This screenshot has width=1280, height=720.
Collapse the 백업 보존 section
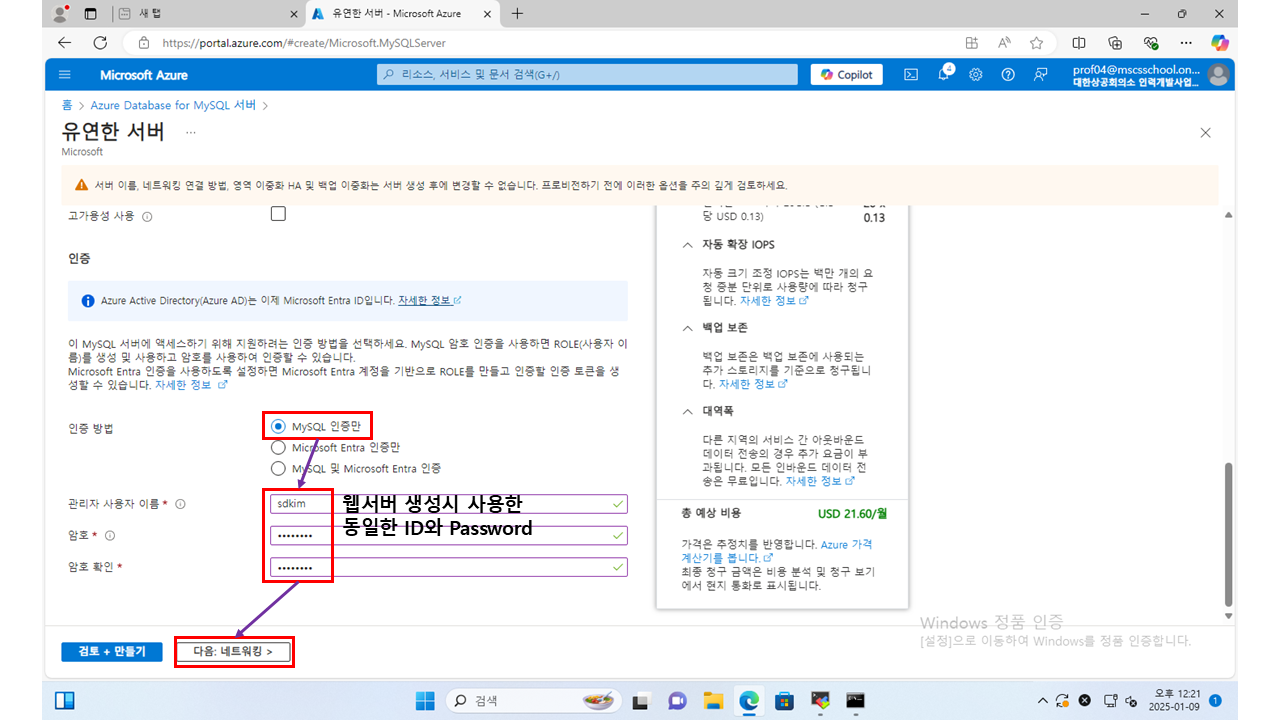[687, 328]
